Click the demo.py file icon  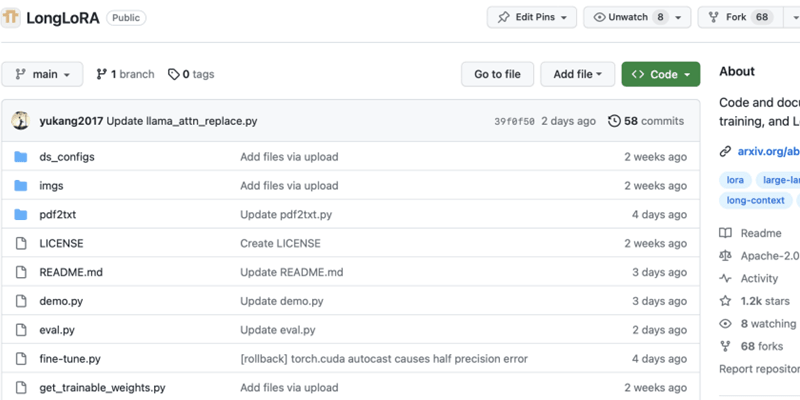point(20,301)
